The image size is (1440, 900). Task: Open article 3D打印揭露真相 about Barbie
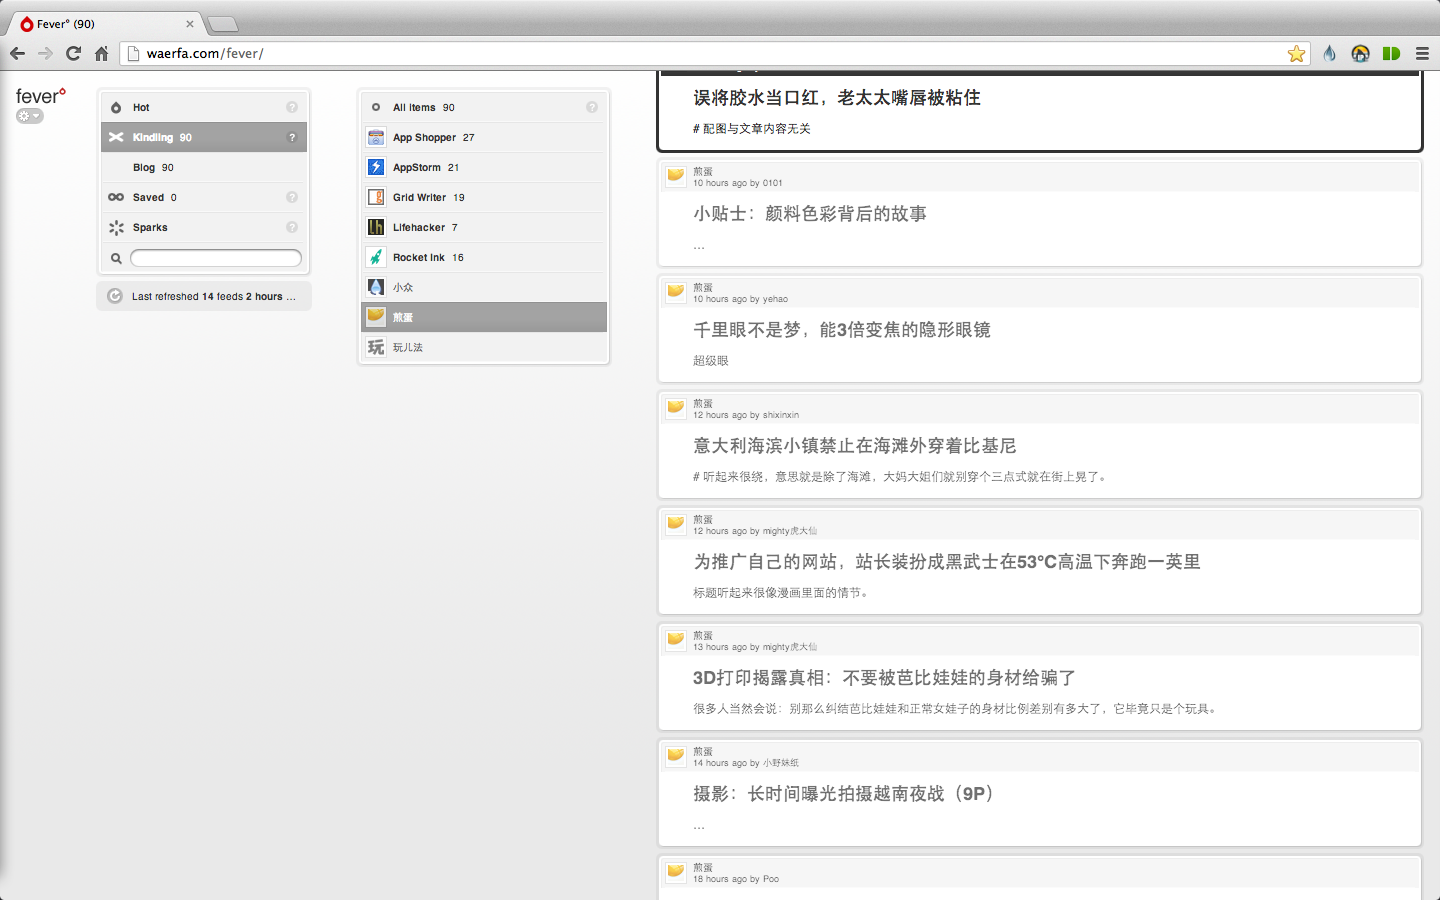point(884,678)
